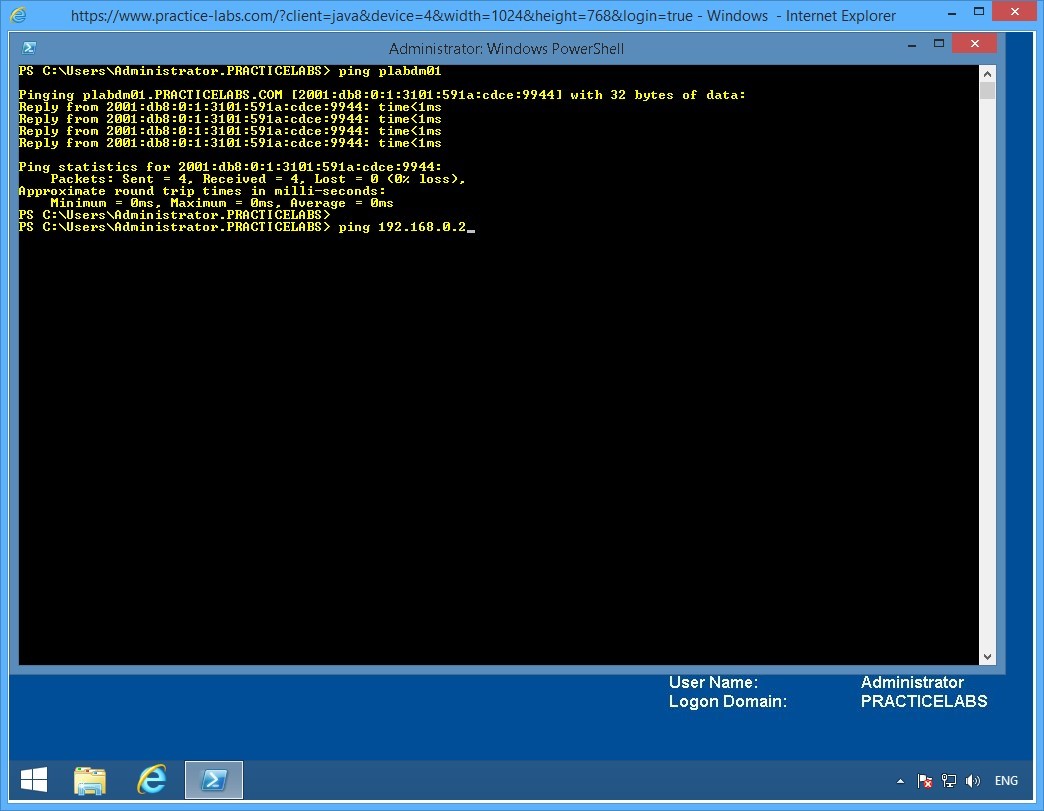Click the PowerShell scrollbar thumb

pyautogui.click(x=988, y=90)
